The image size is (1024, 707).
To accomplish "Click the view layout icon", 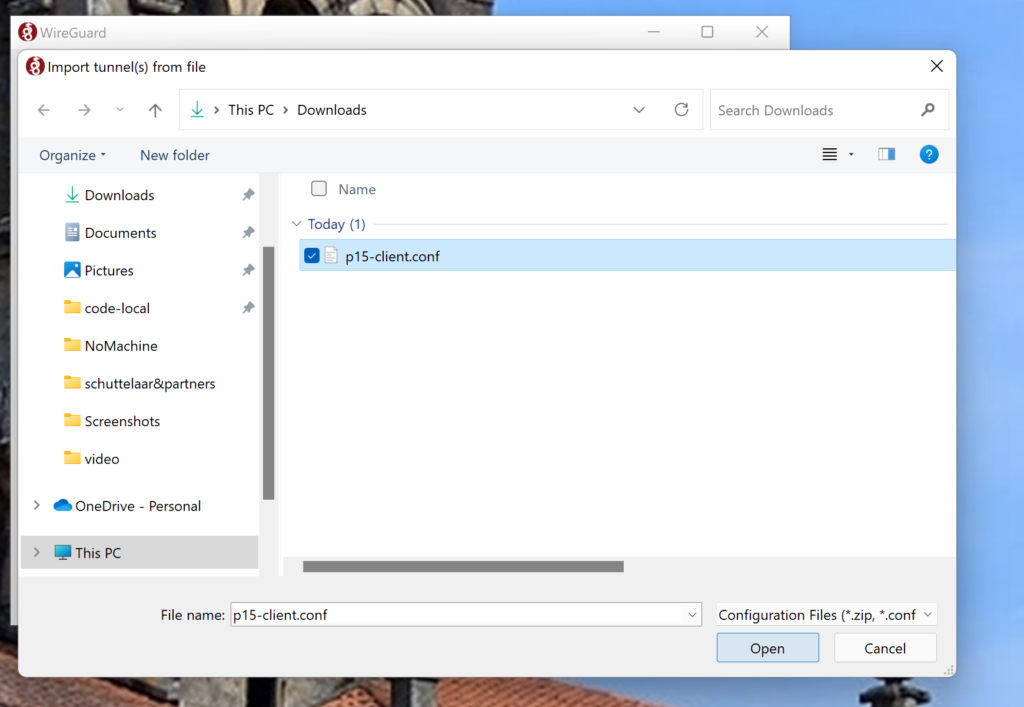I will (829, 154).
